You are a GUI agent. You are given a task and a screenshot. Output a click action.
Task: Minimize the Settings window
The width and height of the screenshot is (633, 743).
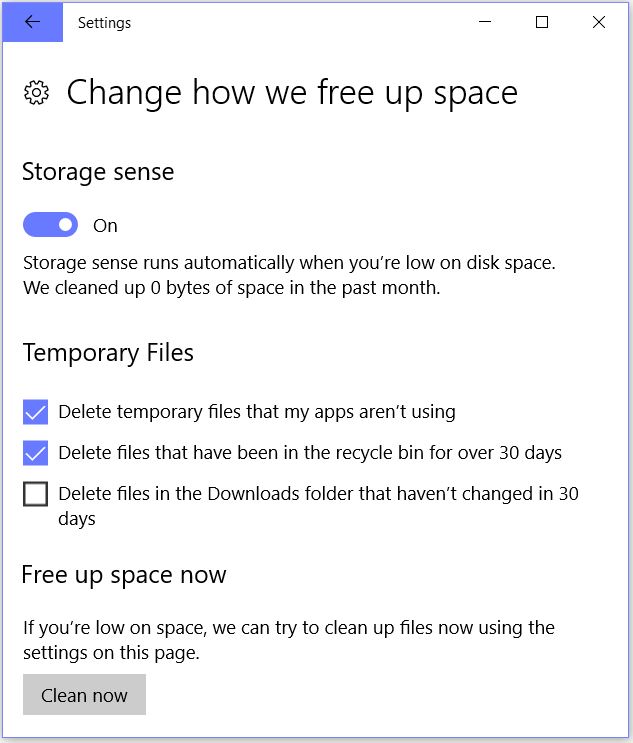(x=485, y=22)
